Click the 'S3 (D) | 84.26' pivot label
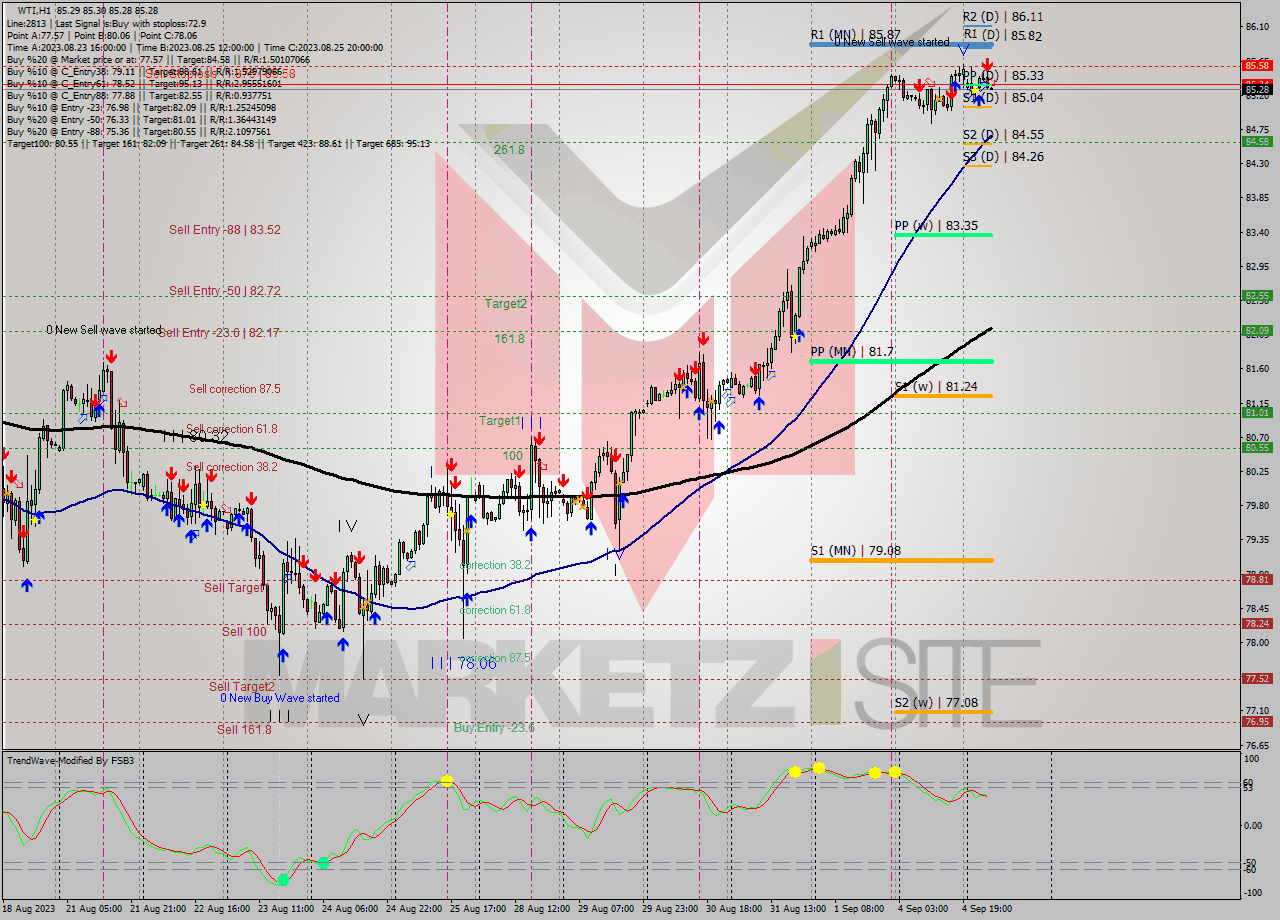The height and width of the screenshot is (920, 1280). (x=1002, y=157)
